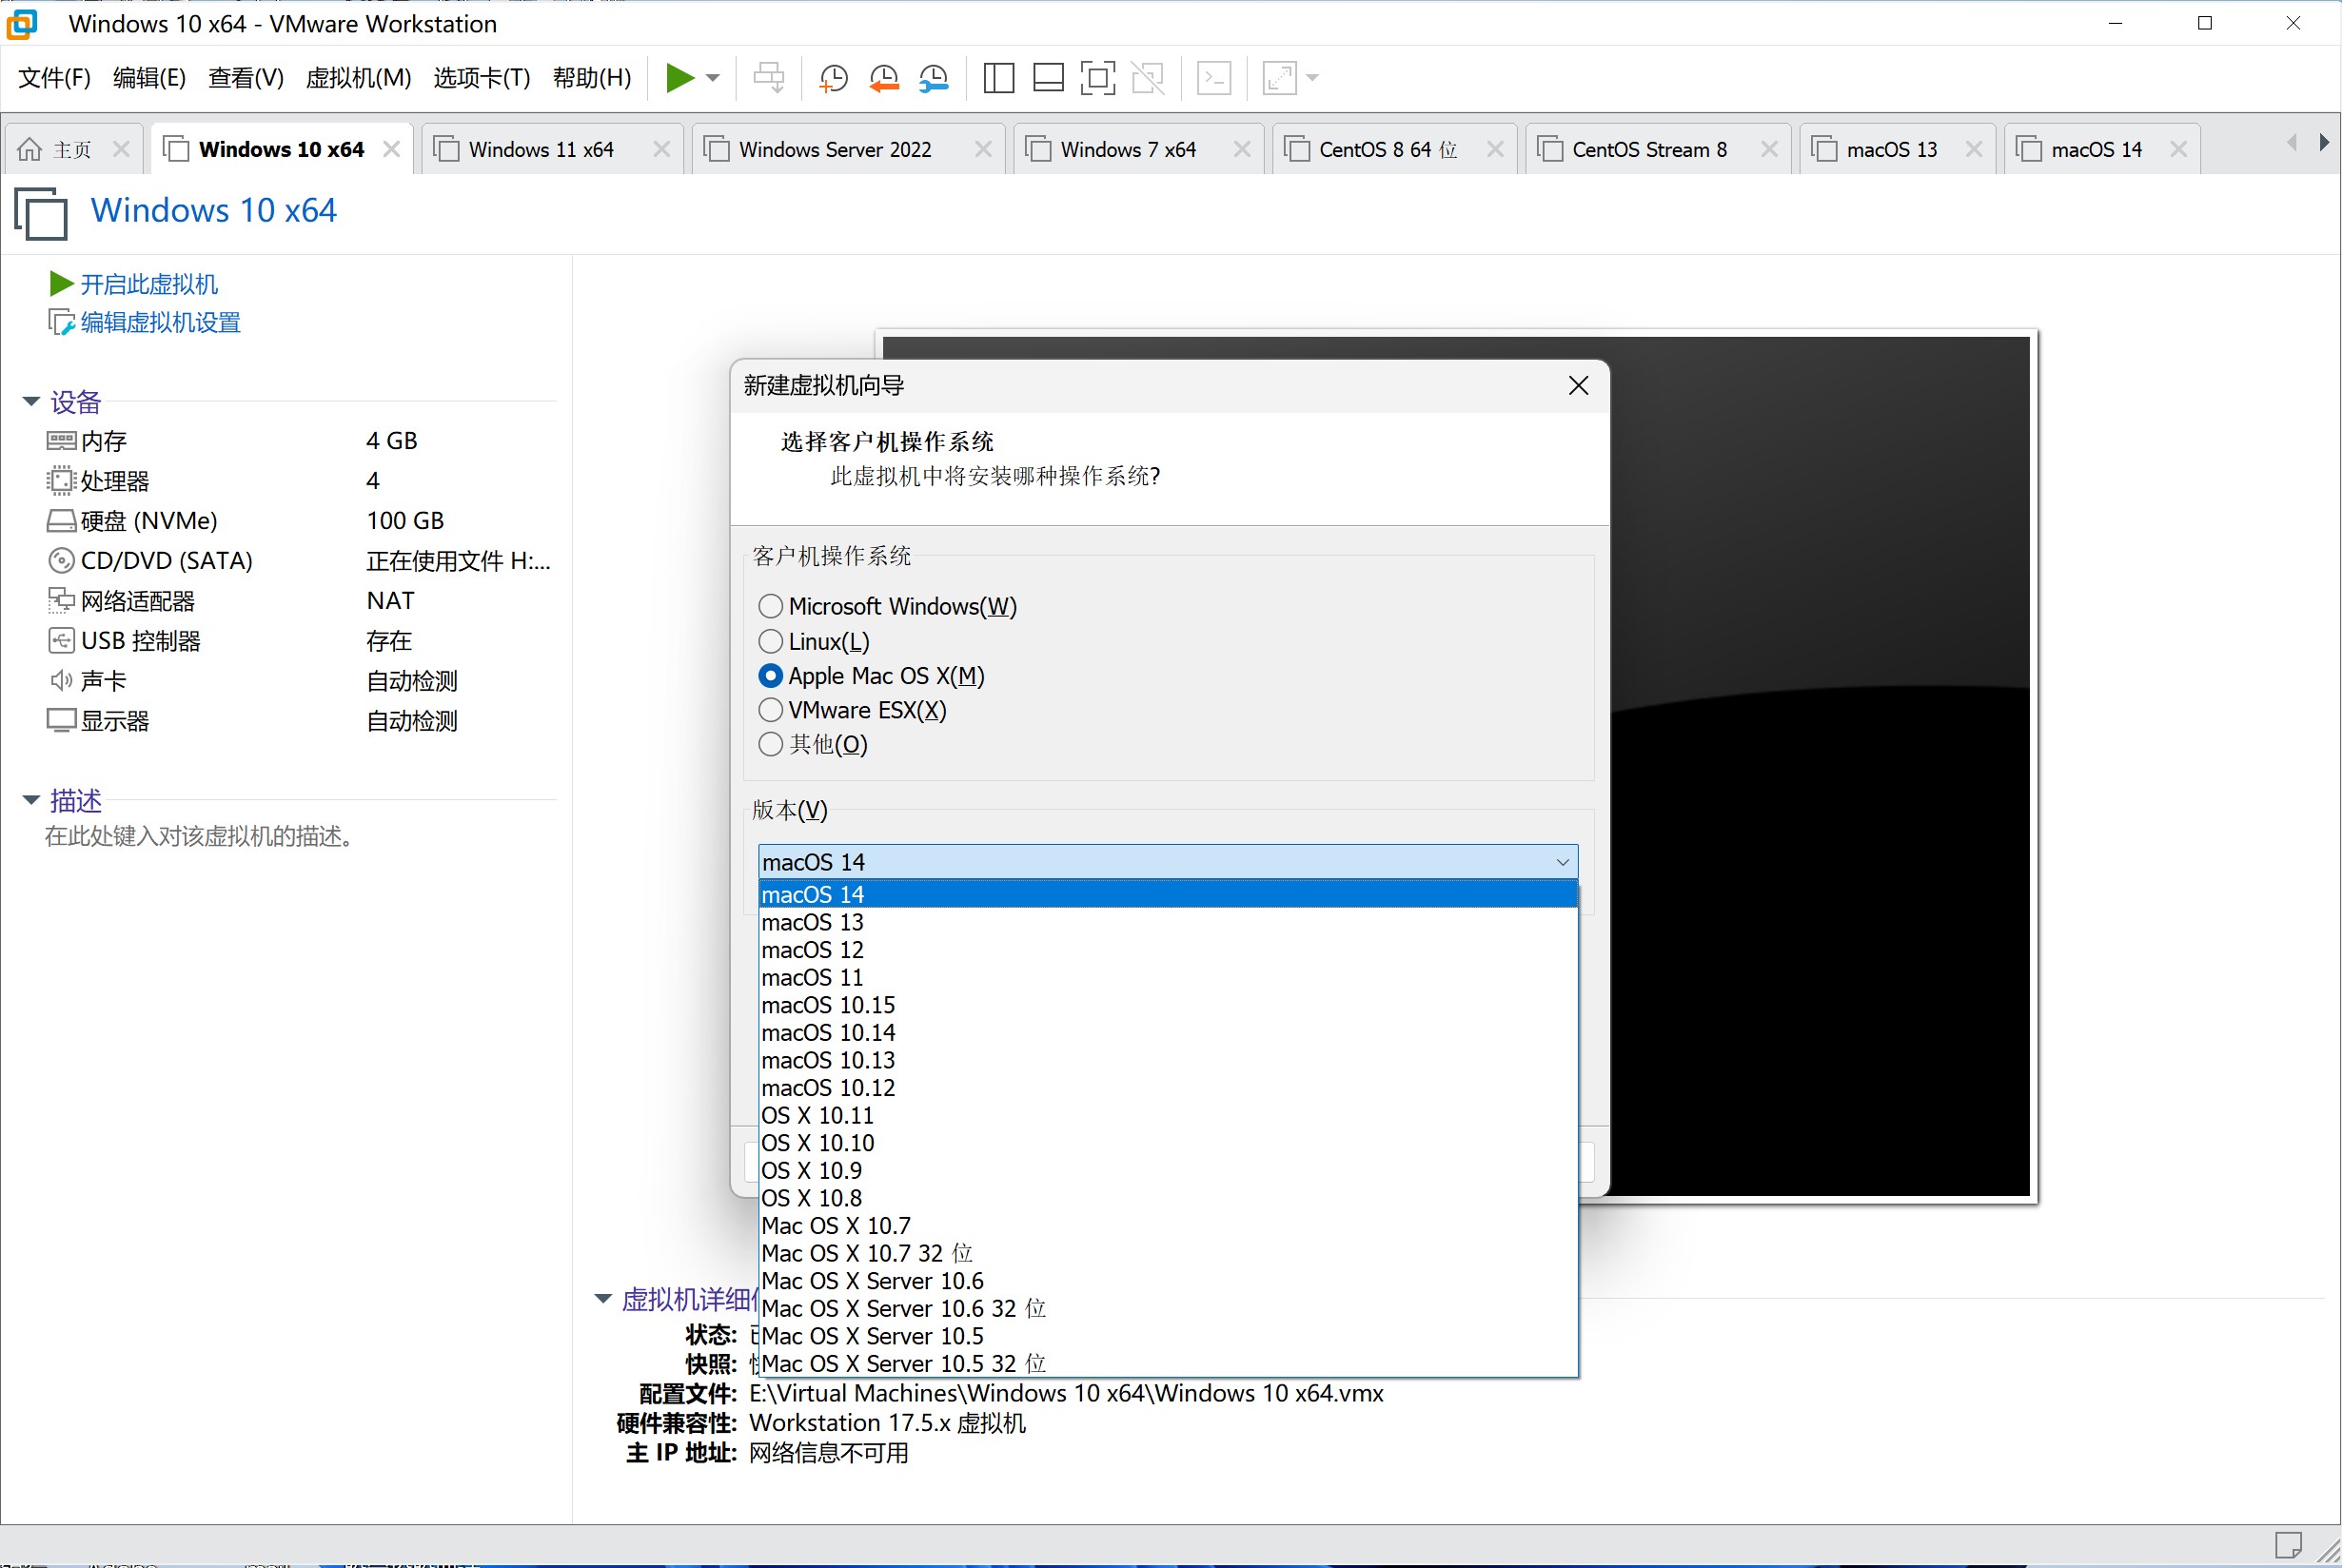
Task: Take a snapshot with the clock-plus icon
Action: point(832,77)
